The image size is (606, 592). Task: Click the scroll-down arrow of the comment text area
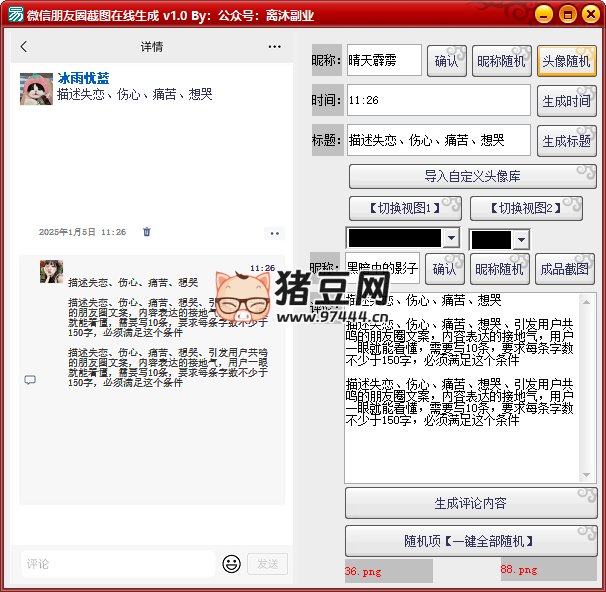587,475
